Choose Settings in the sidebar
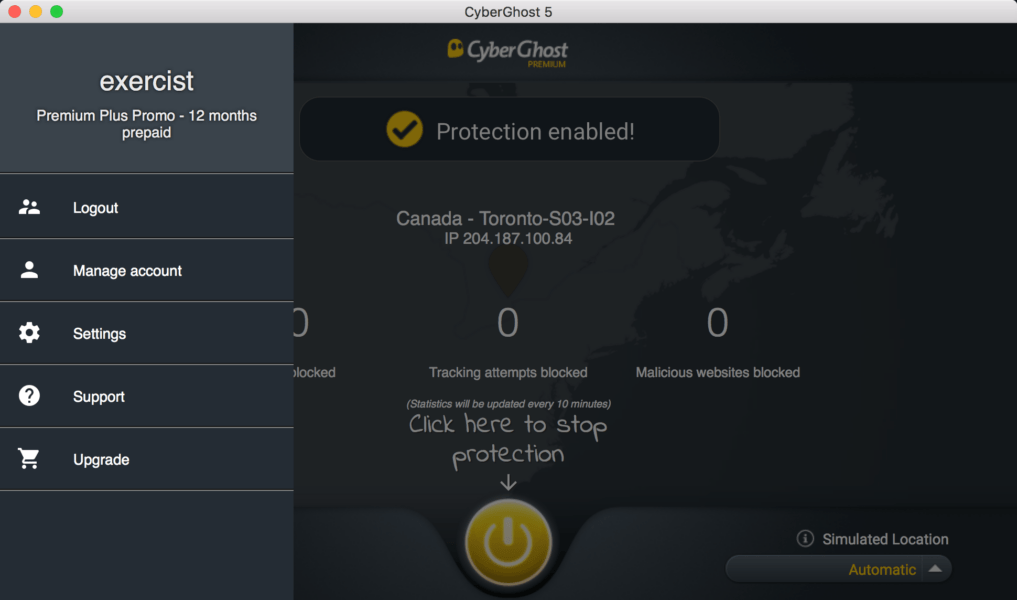This screenshot has height=600, width=1017. tap(147, 333)
